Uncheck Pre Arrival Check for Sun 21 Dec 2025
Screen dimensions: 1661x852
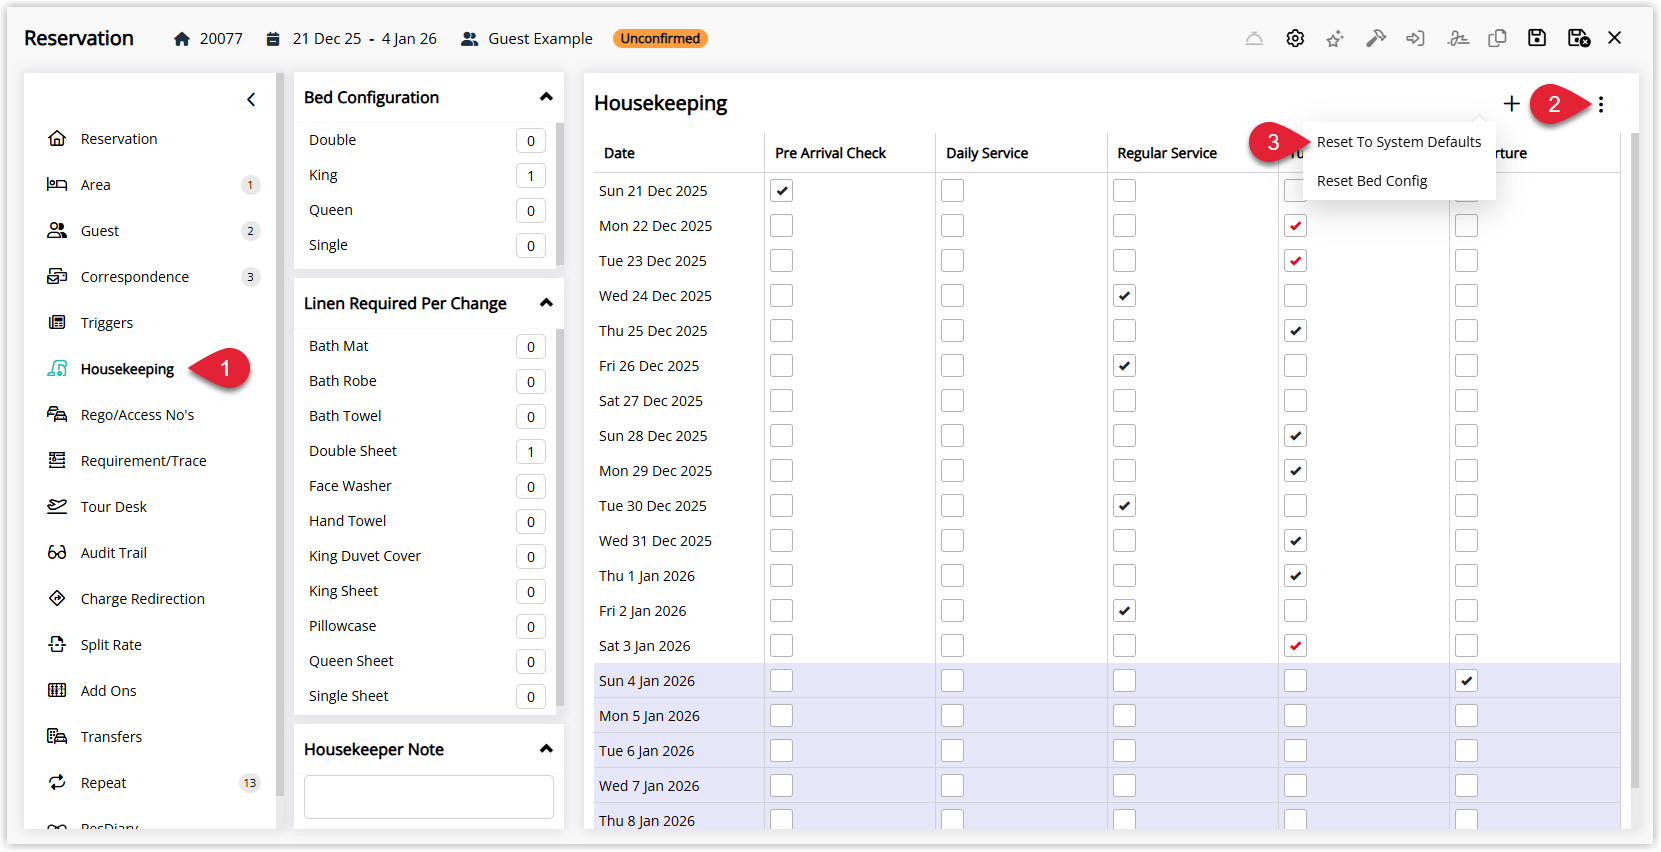pyautogui.click(x=782, y=191)
